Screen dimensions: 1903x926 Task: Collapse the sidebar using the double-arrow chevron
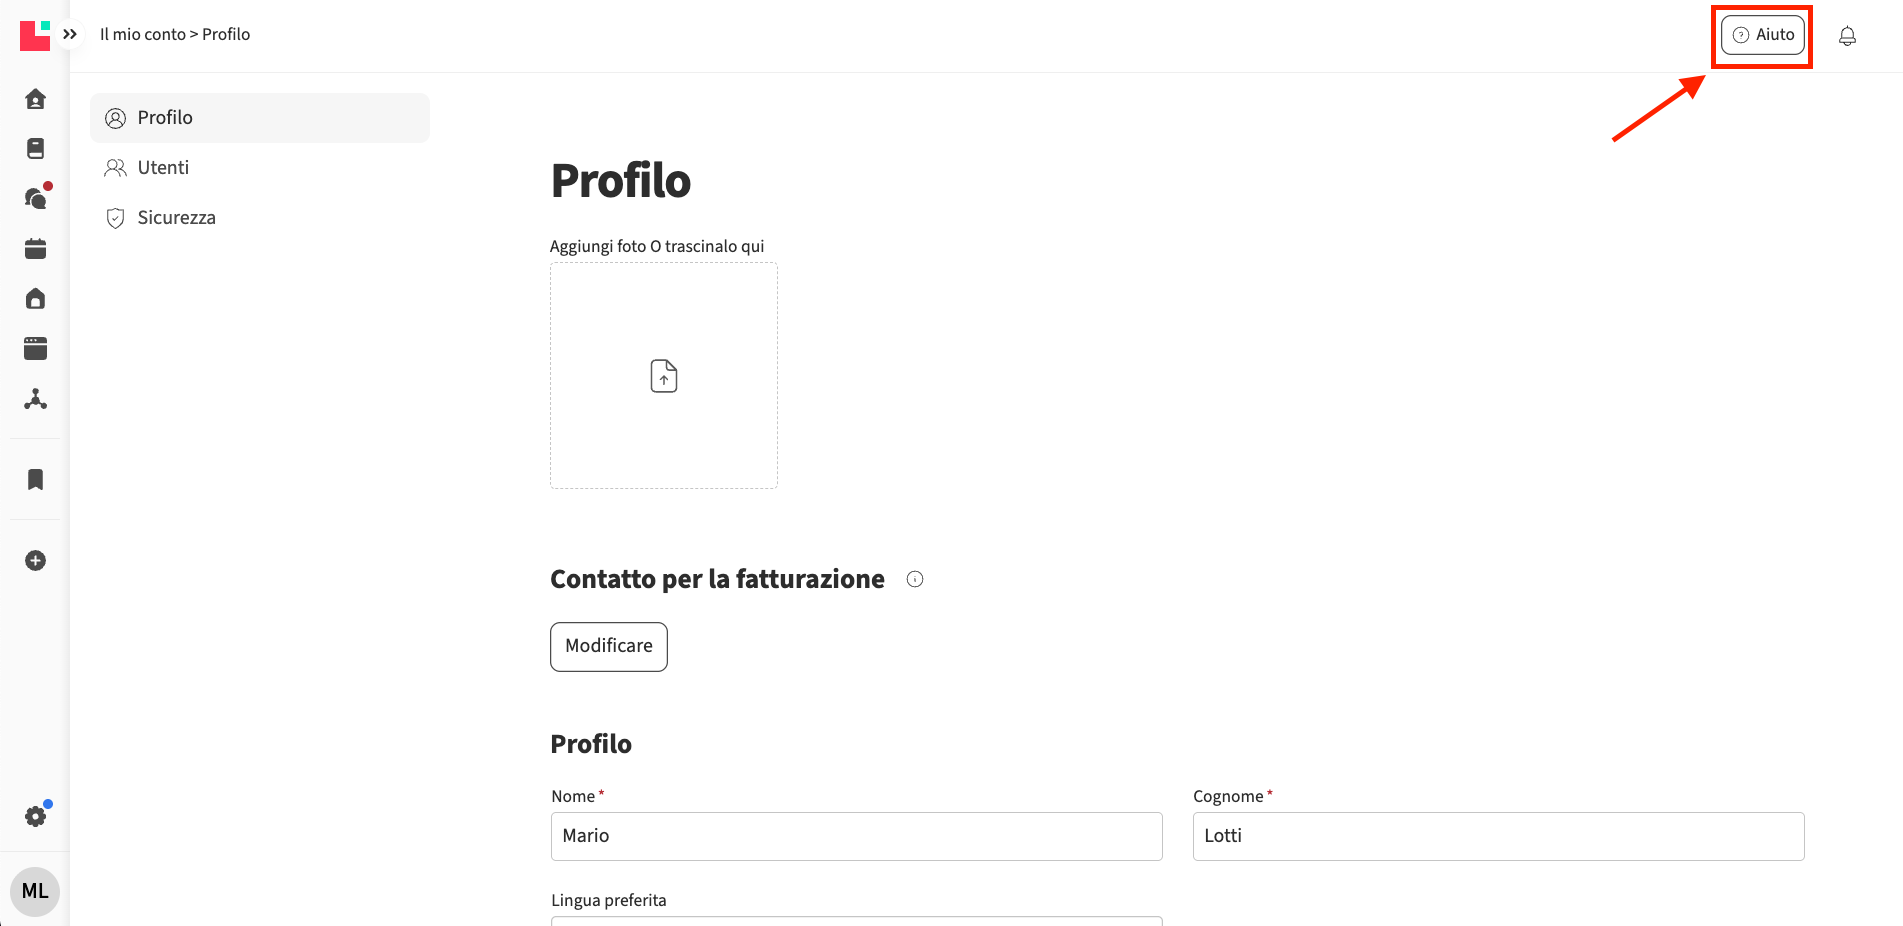(69, 33)
